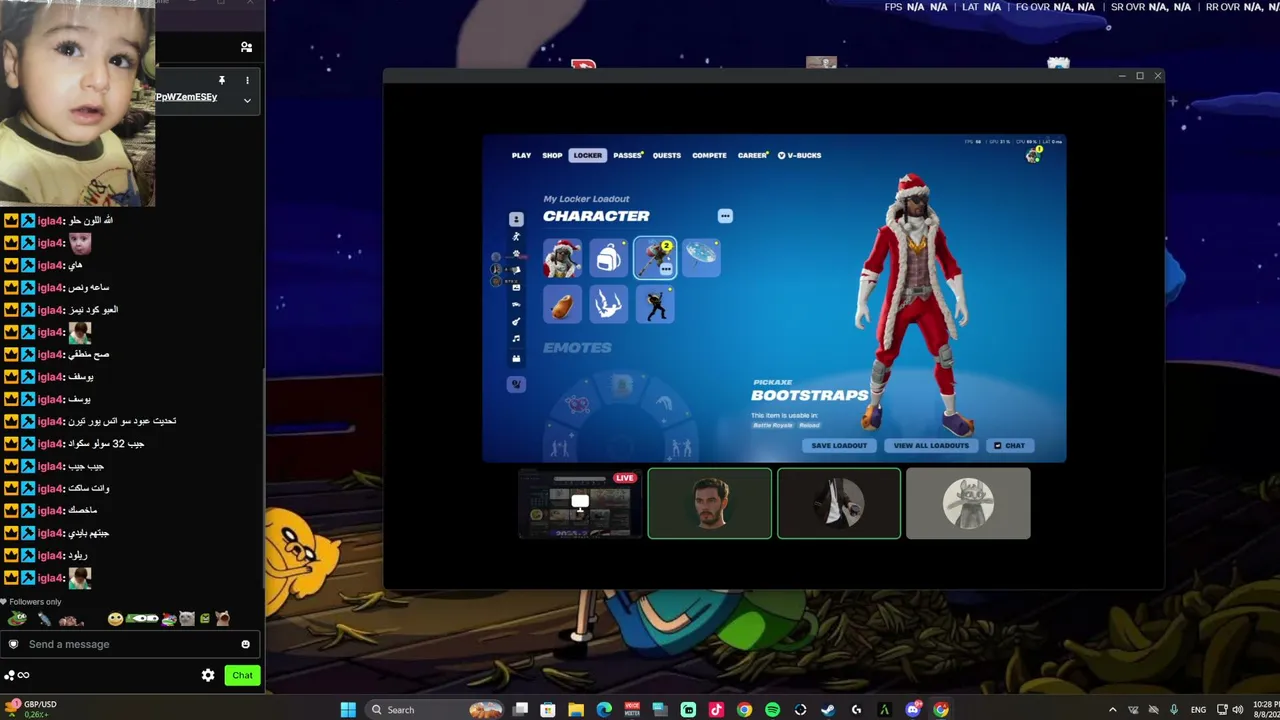Open the in-game CHAT button
Viewport: 1280px width, 720px height.
tap(1009, 445)
